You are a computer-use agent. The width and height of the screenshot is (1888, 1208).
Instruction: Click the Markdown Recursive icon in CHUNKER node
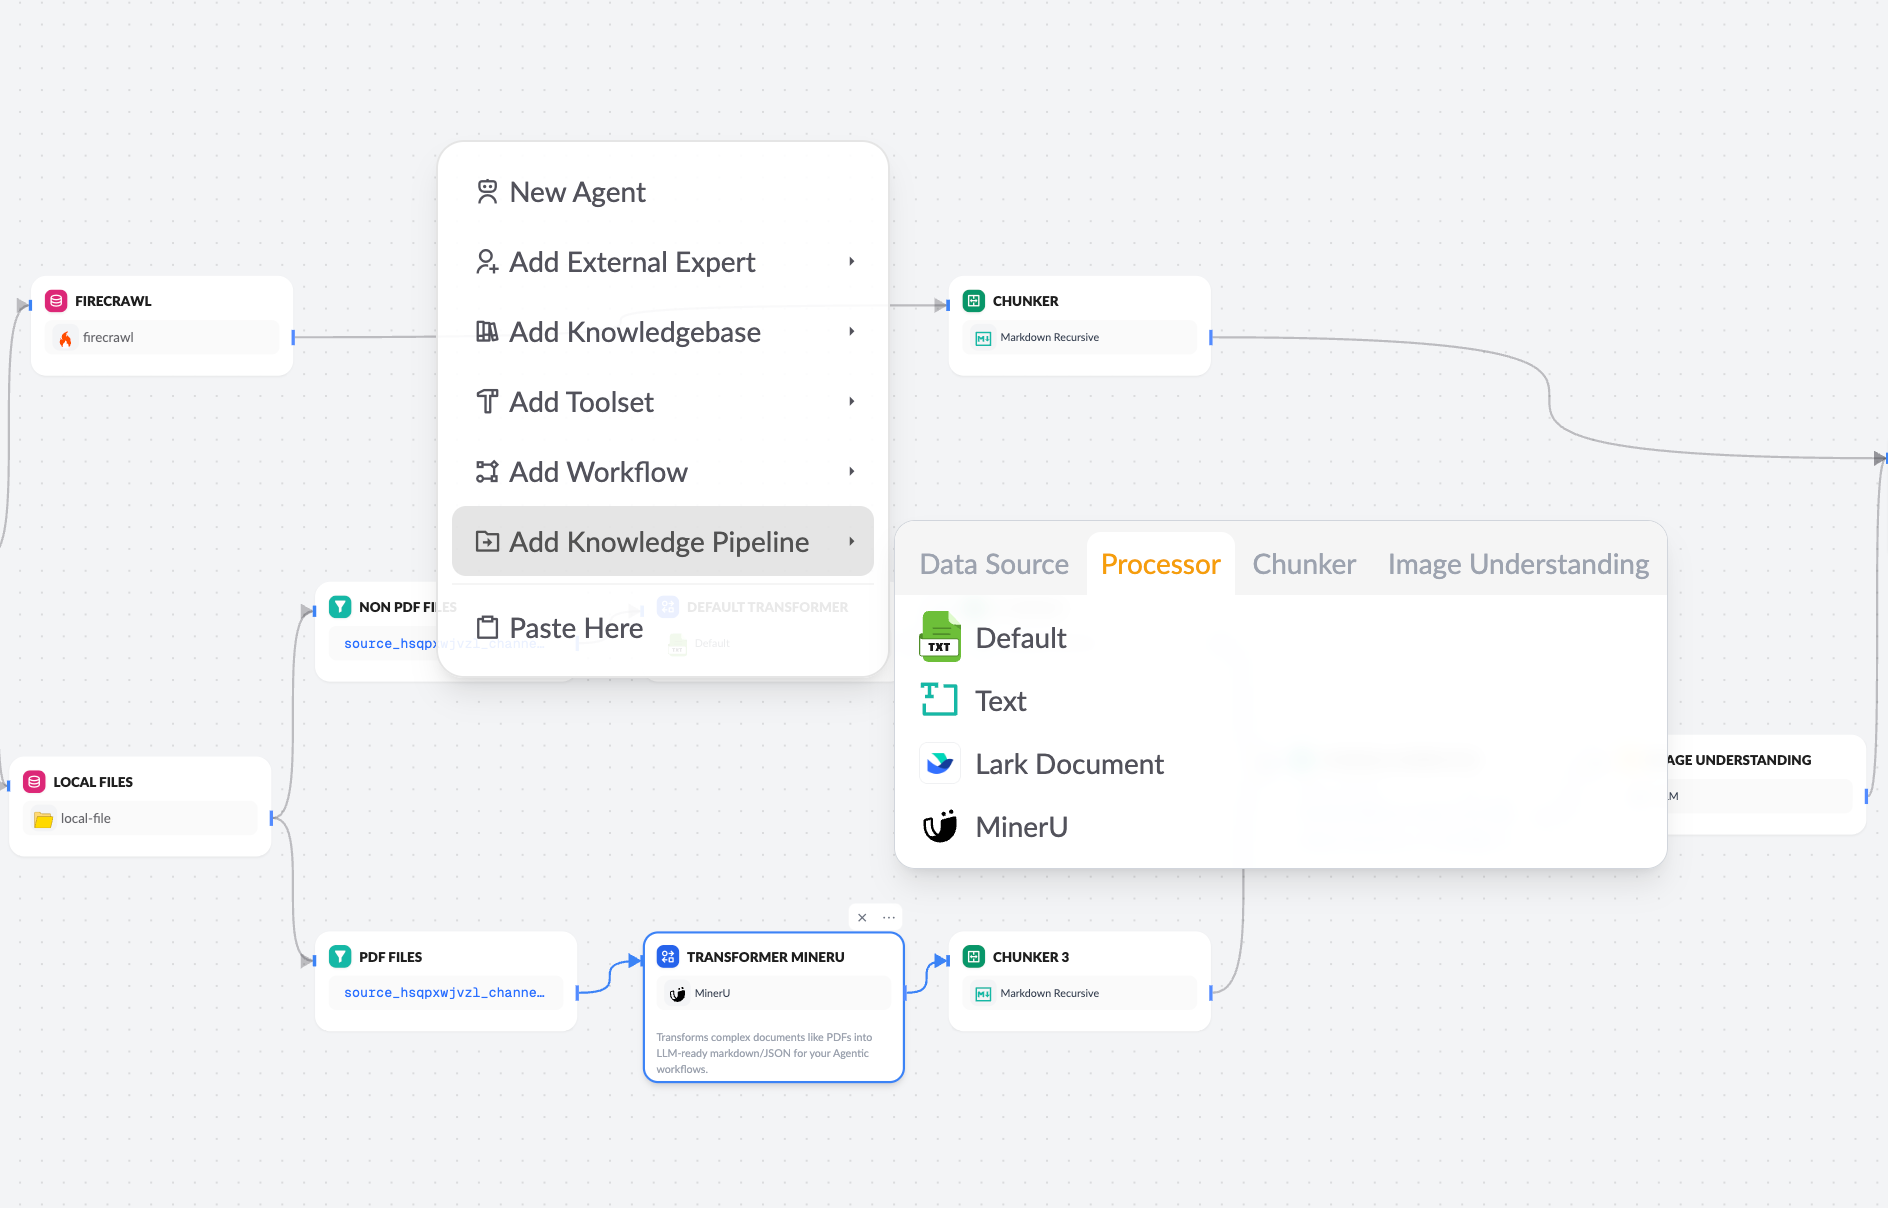pyautogui.click(x=981, y=337)
